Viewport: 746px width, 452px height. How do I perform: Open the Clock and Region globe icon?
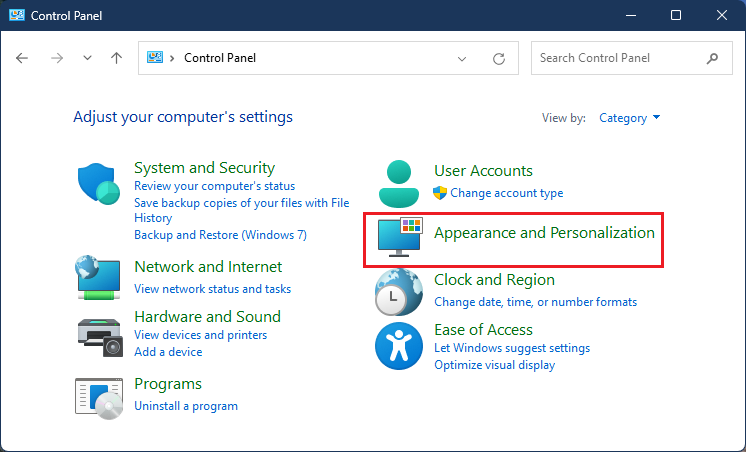[399, 292]
